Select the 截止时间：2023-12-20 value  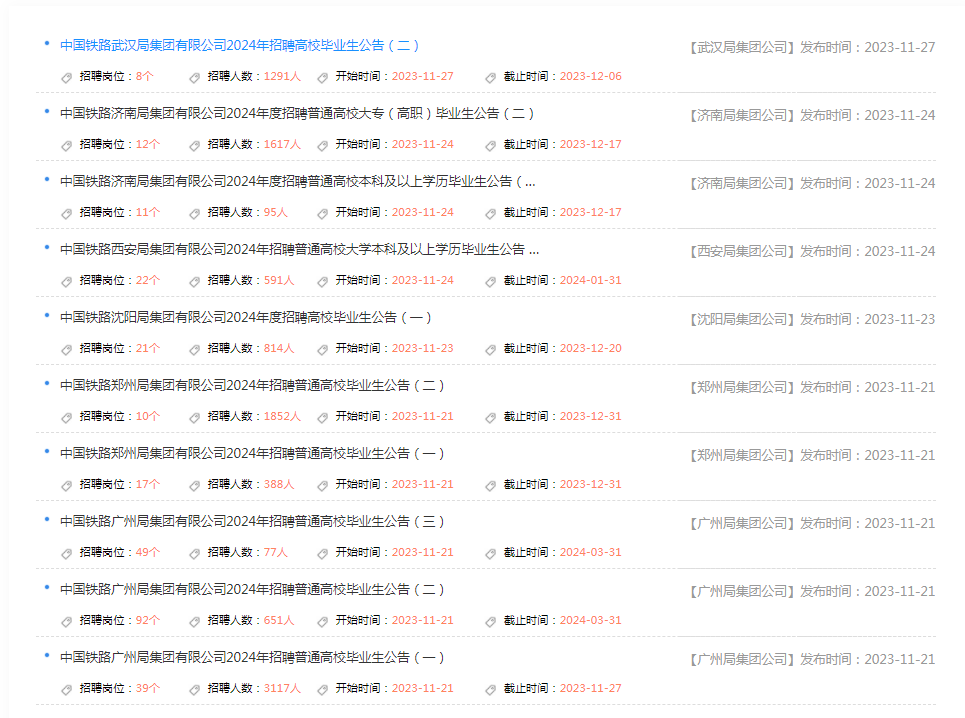pos(591,348)
